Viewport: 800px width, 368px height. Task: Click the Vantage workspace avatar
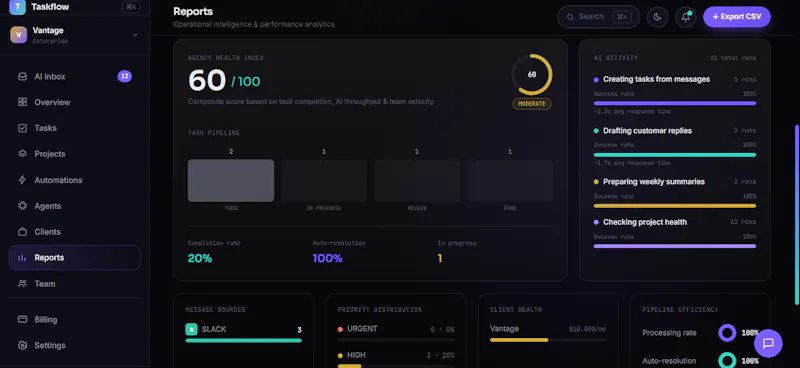pyautogui.click(x=18, y=35)
